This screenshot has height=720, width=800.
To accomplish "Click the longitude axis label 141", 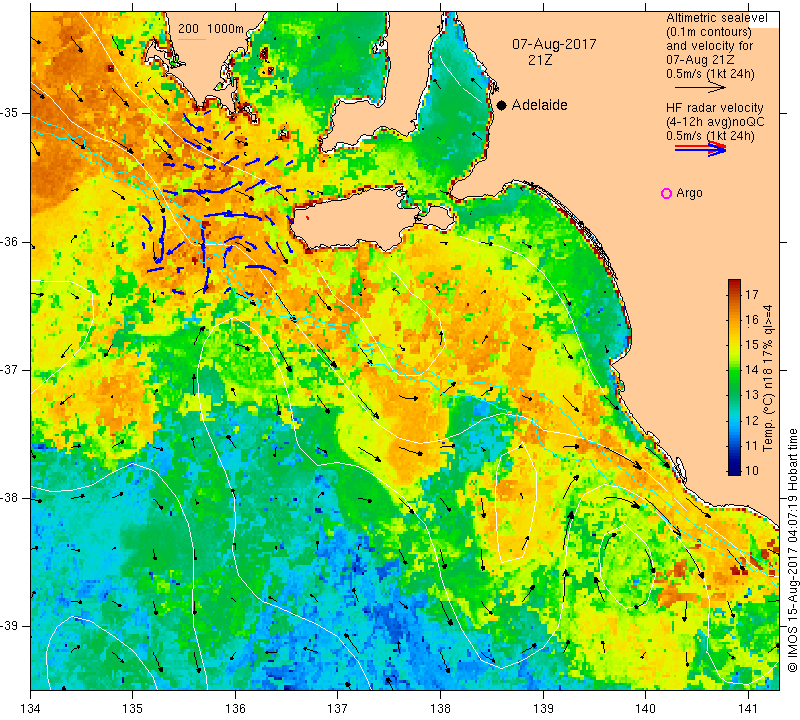I will tap(748, 708).
